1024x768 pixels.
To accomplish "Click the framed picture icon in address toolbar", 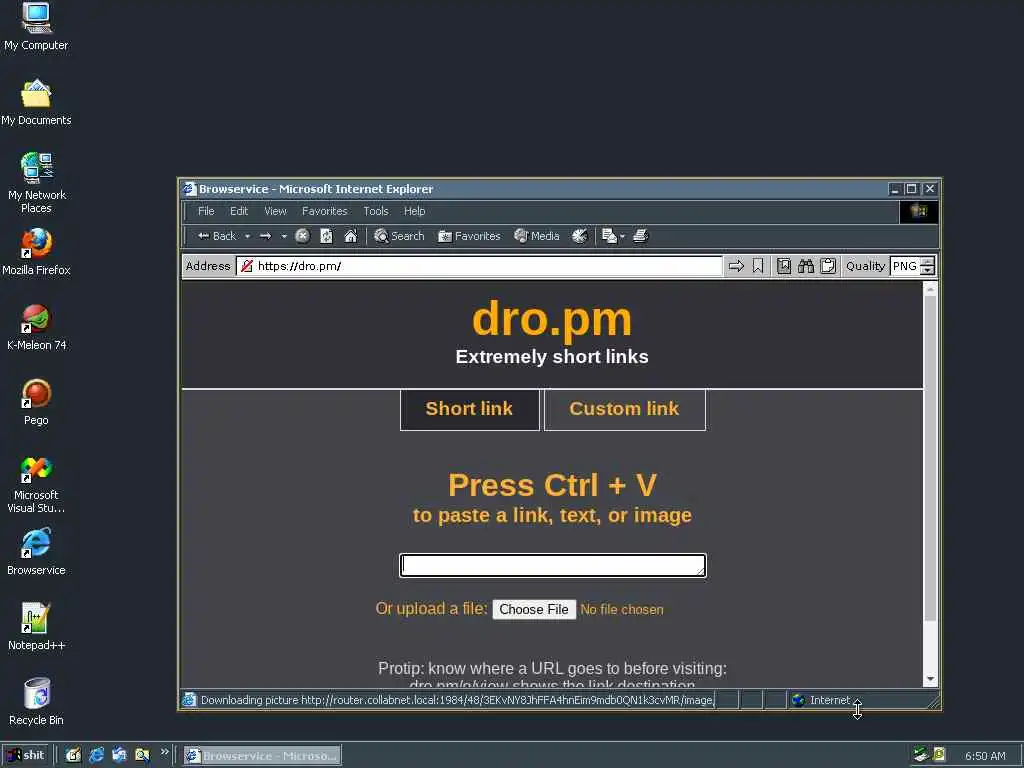I will (784, 266).
